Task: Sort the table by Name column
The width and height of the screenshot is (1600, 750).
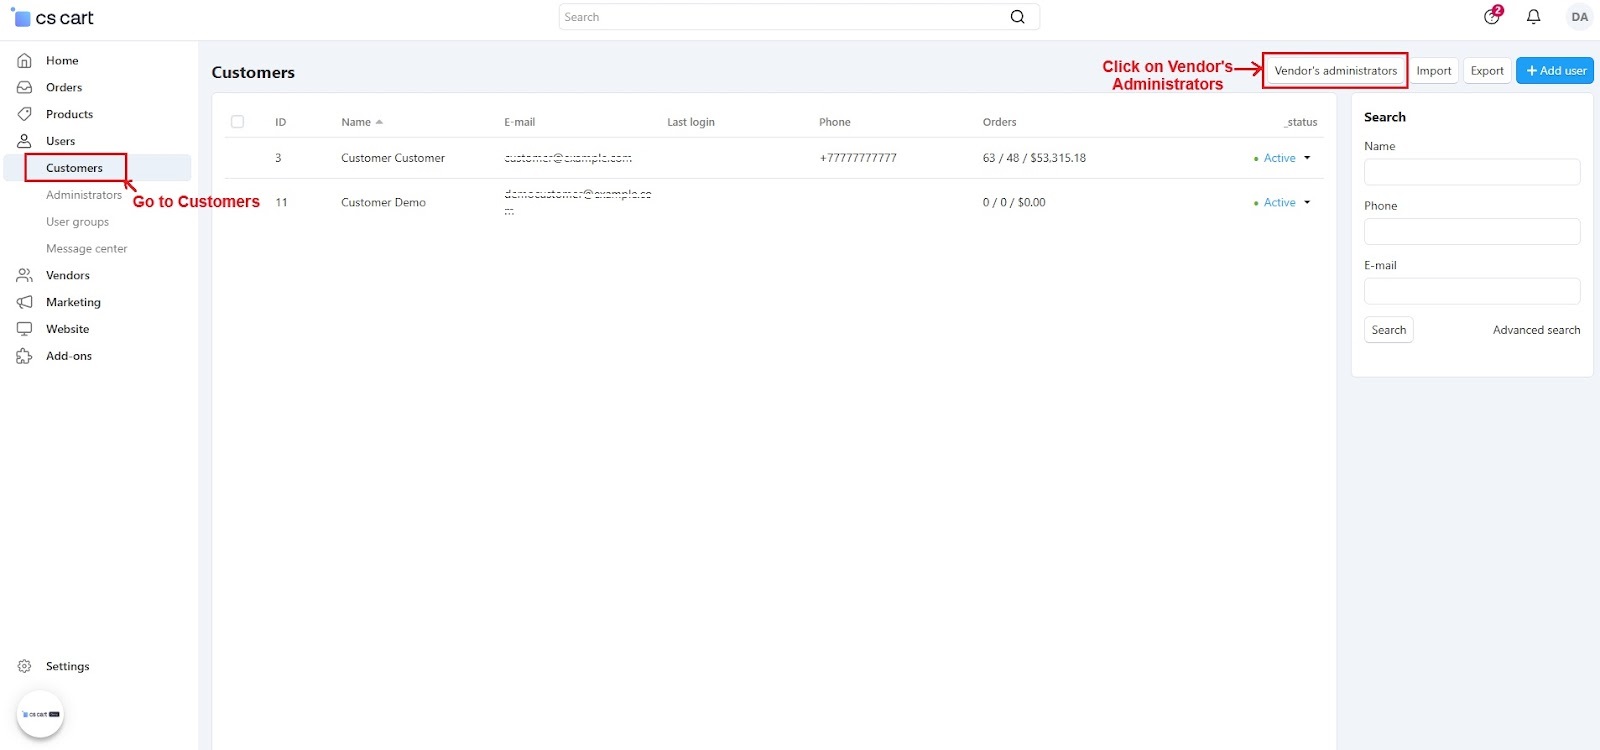Action: (x=356, y=122)
